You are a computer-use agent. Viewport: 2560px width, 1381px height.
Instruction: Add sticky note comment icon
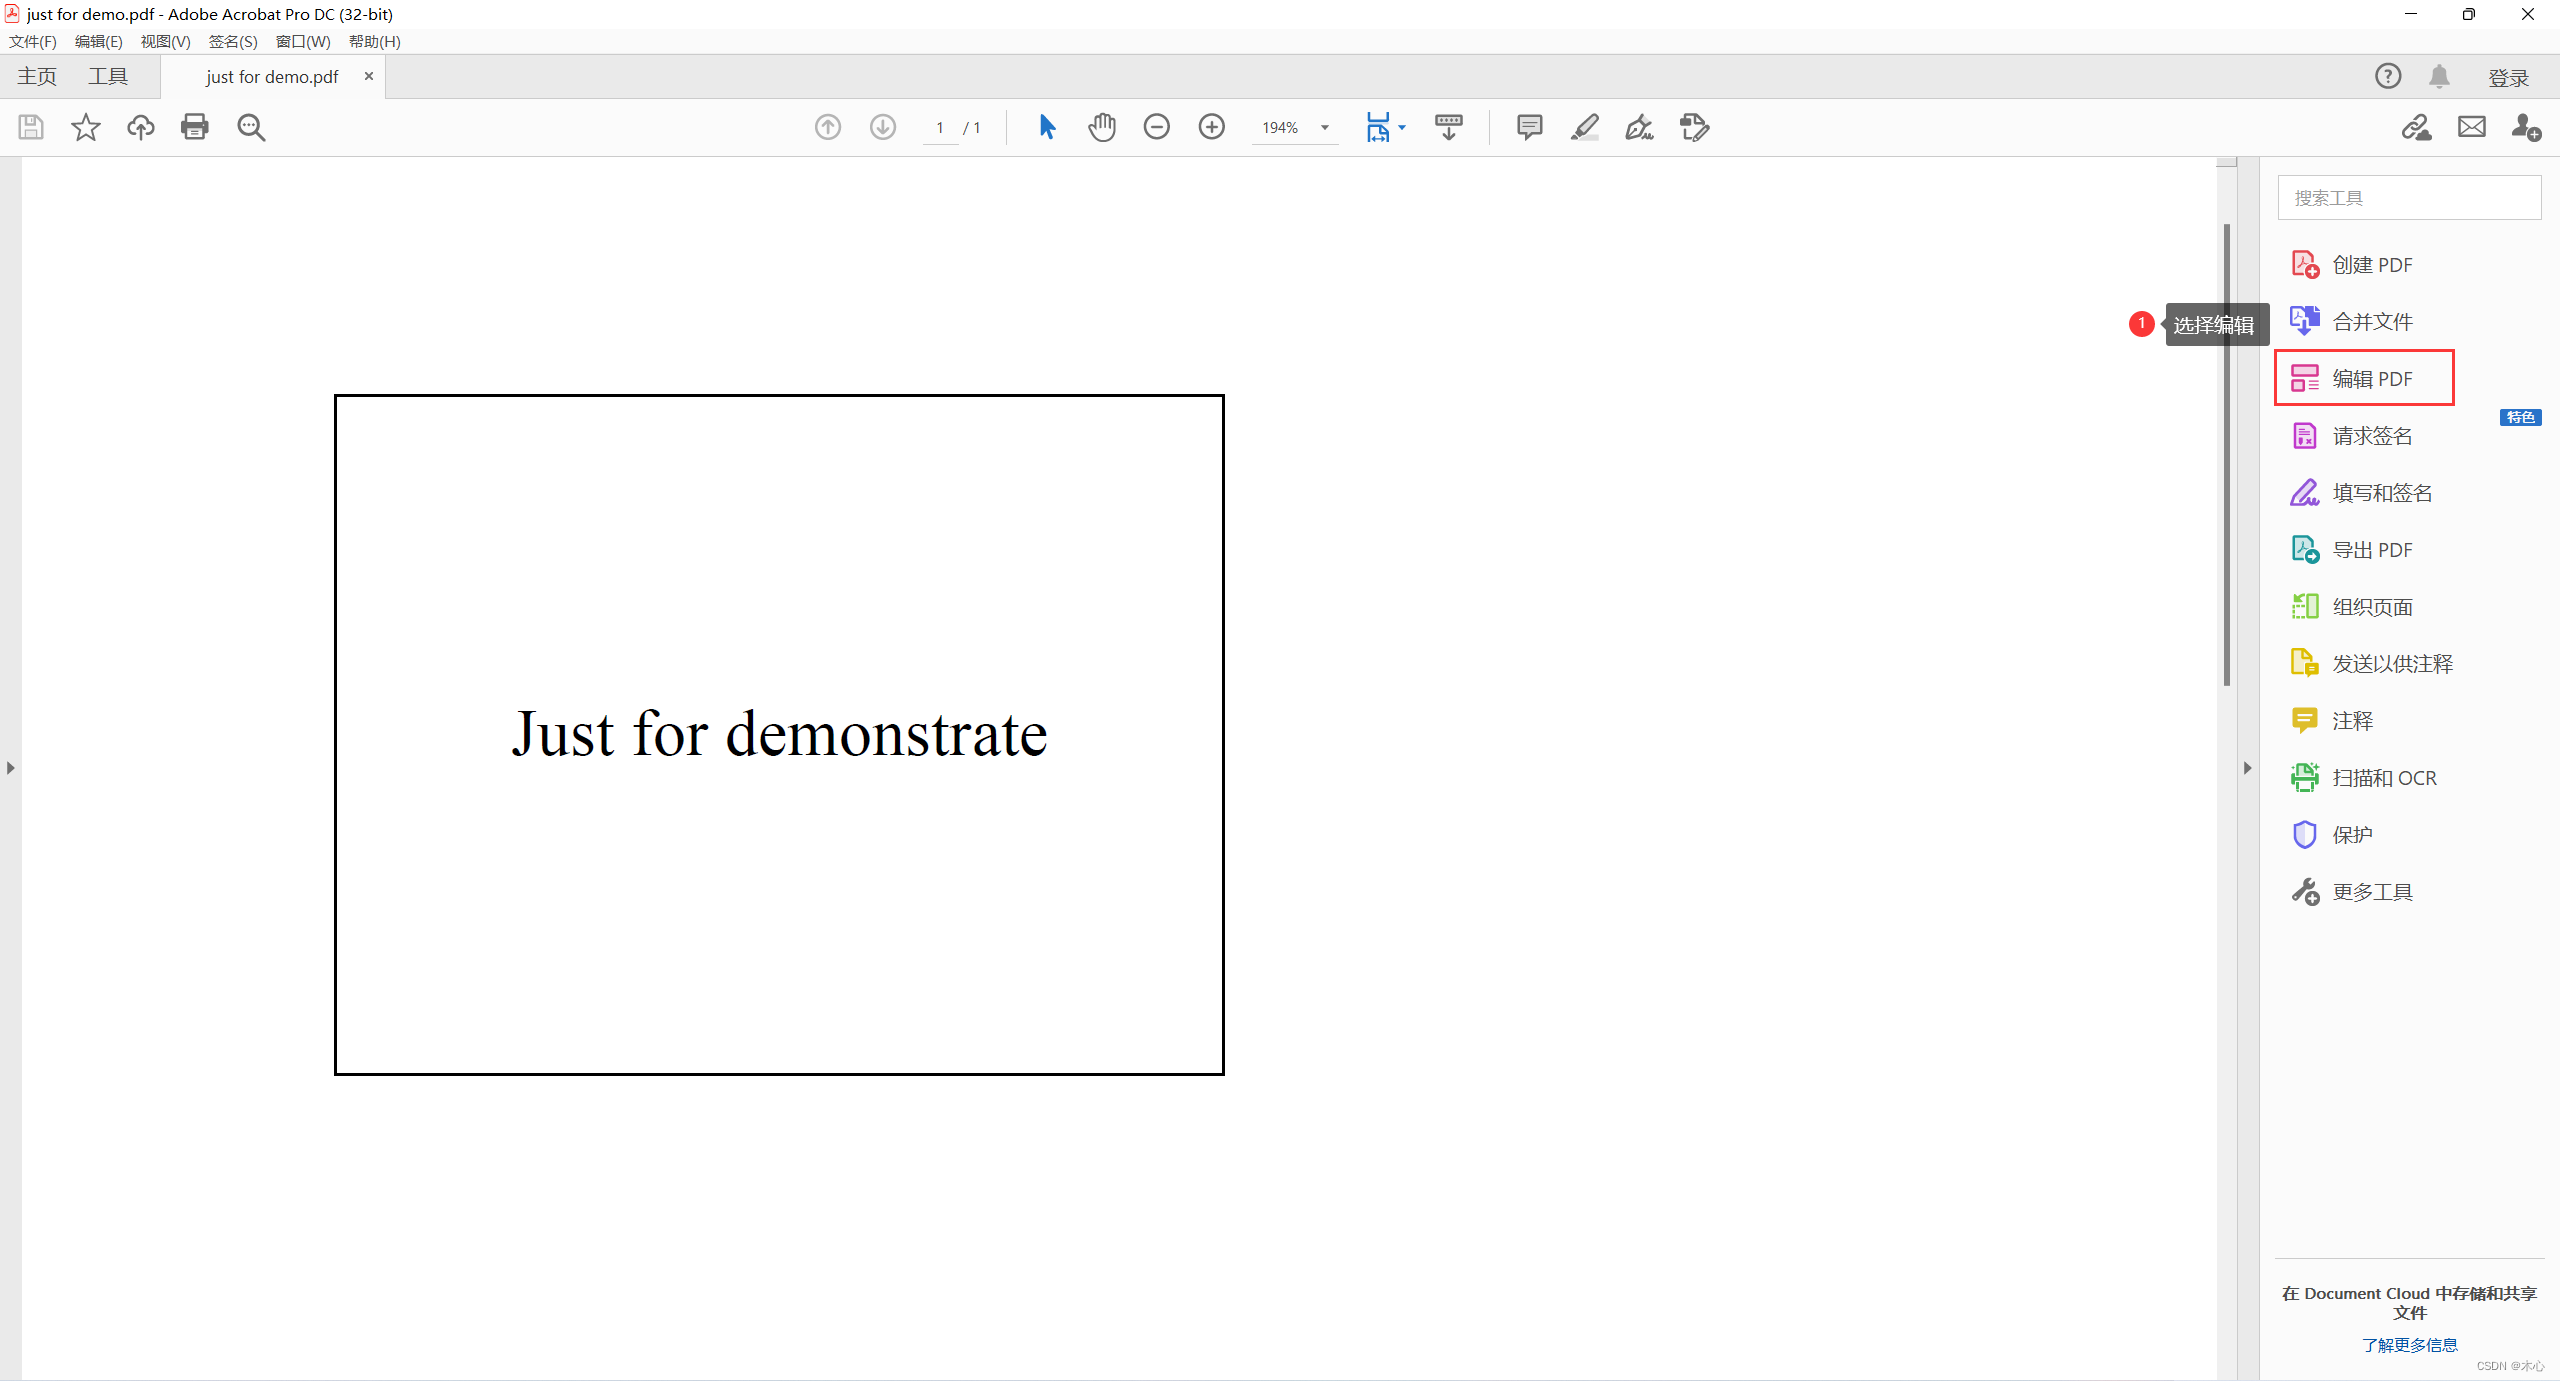pos(1529,127)
